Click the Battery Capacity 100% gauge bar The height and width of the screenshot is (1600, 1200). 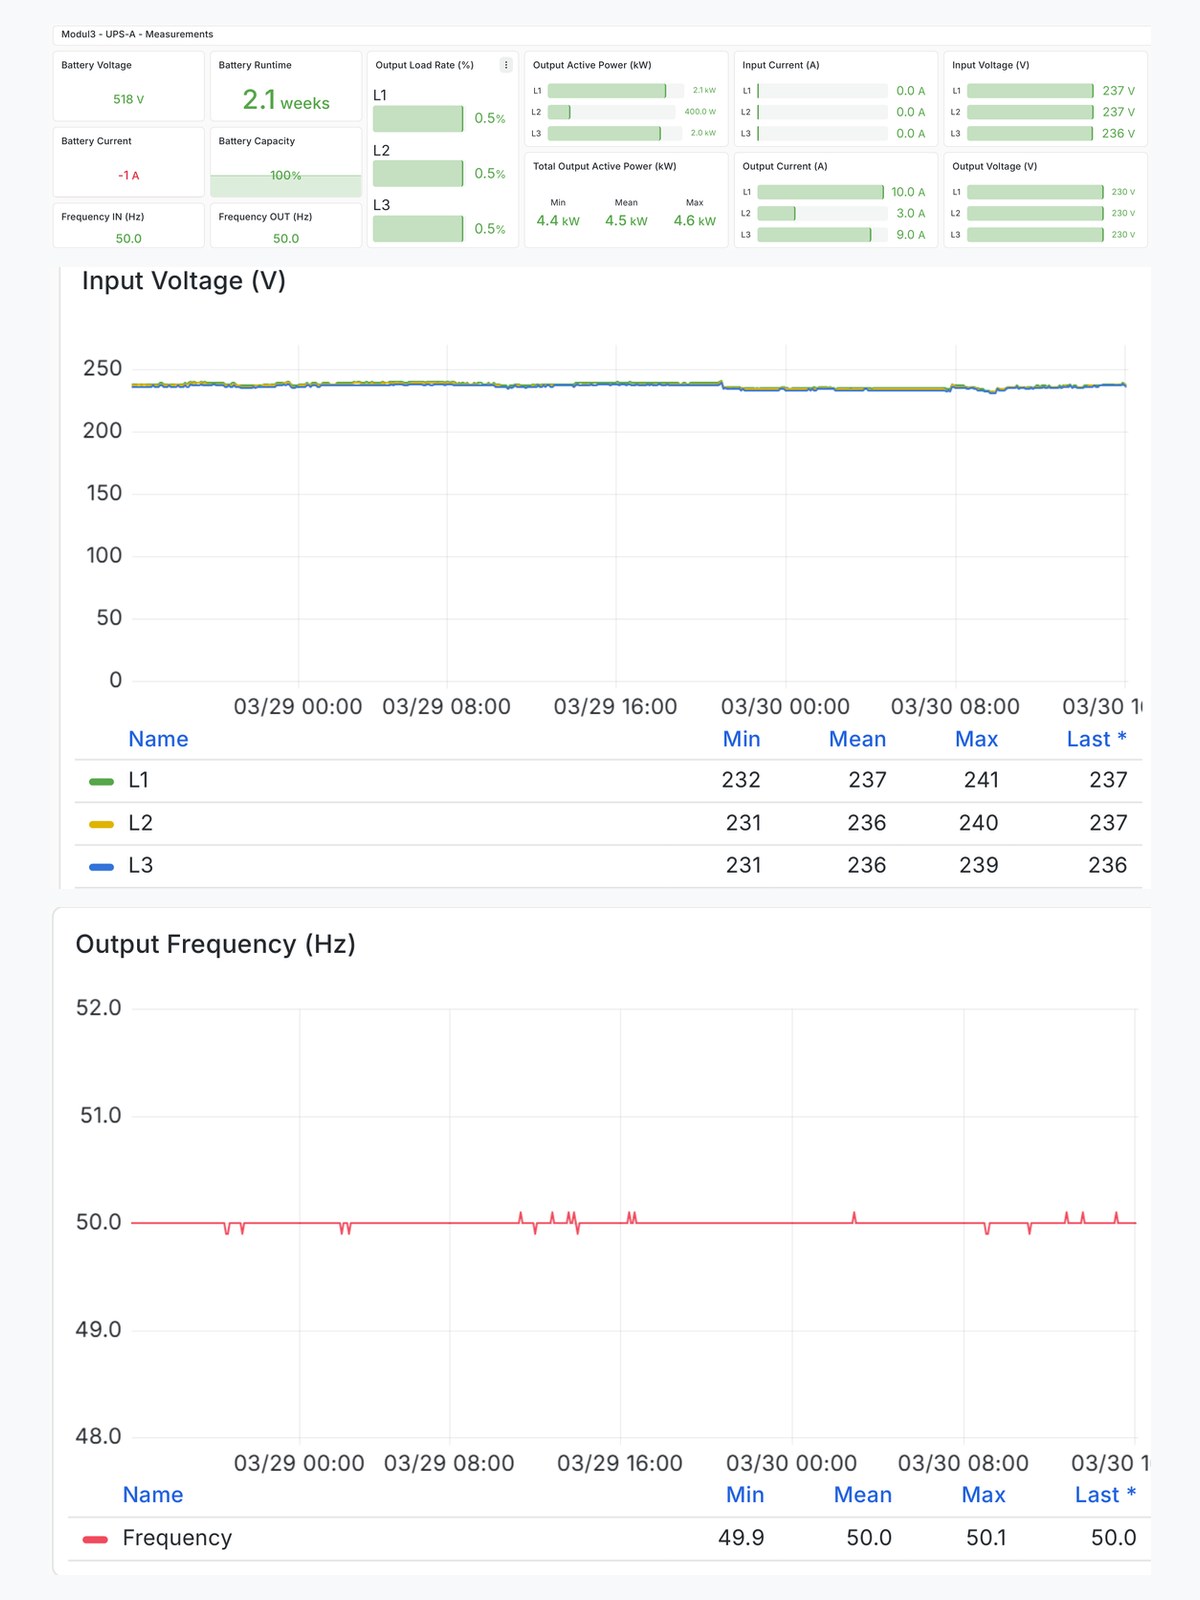[286, 186]
